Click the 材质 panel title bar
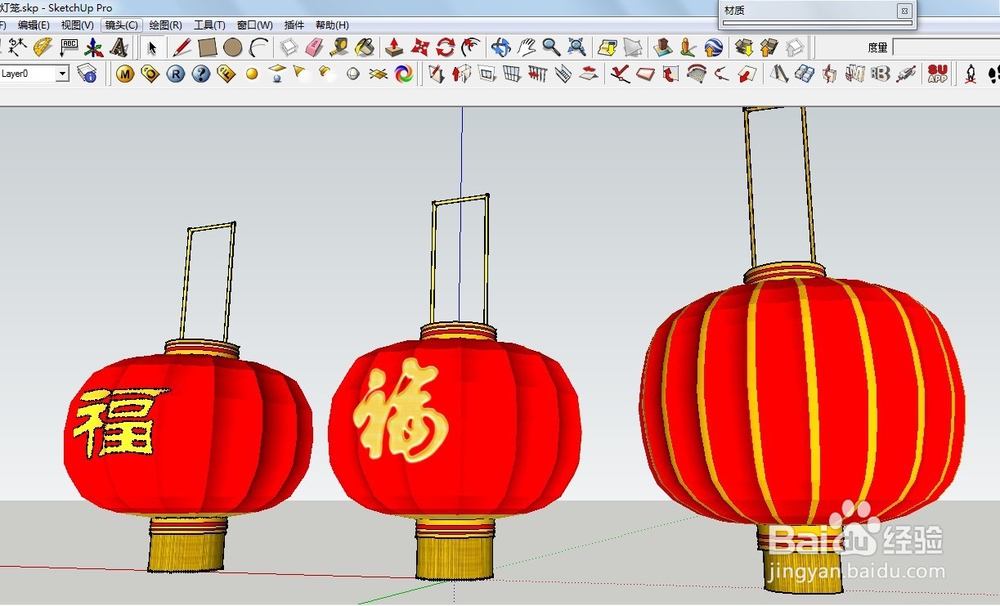Screen dimensions: 1000x606 (818, 10)
